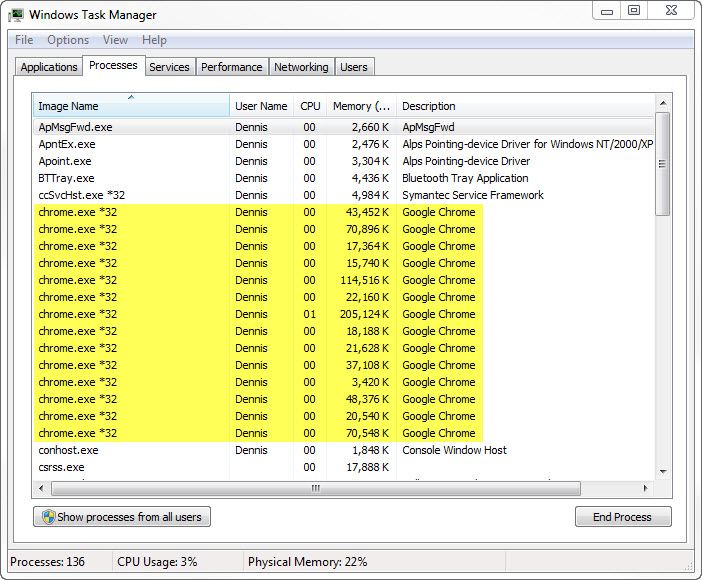
Task: Minimize the Task Manager window
Action: pos(607,11)
